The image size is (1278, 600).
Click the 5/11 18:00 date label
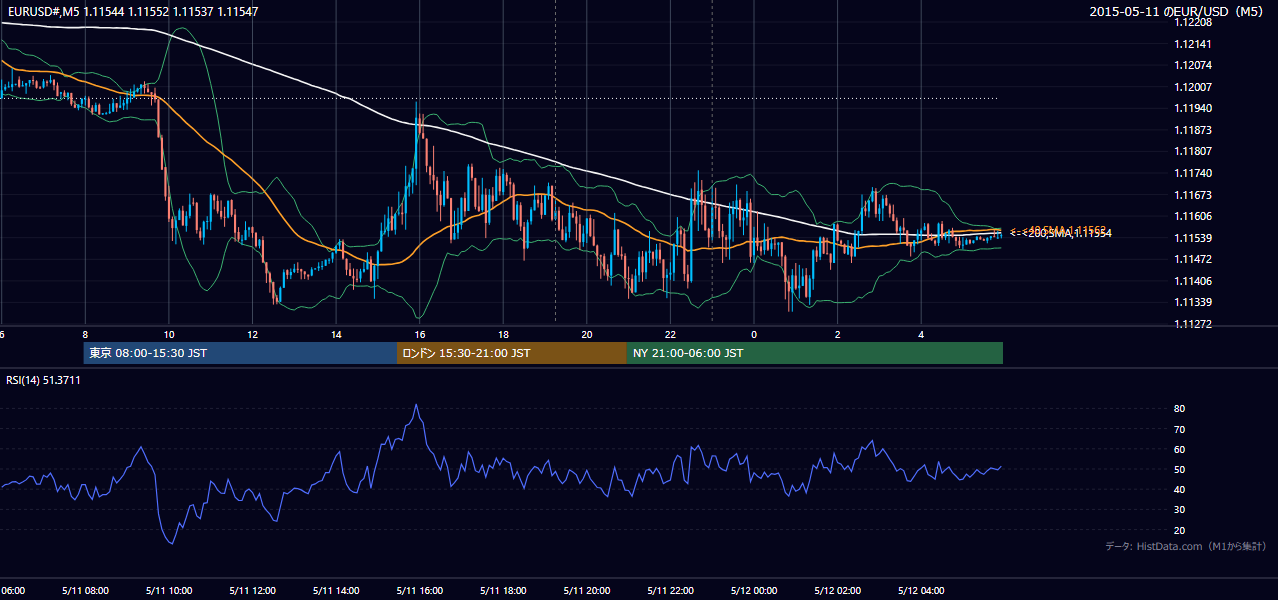click(503, 591)
